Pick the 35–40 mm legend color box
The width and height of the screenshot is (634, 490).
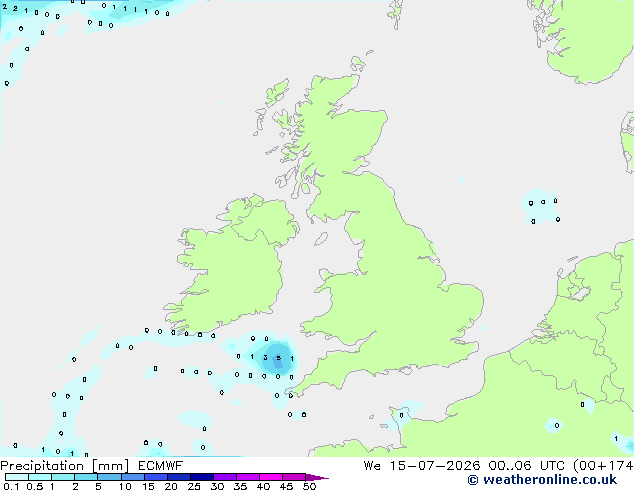248,477
